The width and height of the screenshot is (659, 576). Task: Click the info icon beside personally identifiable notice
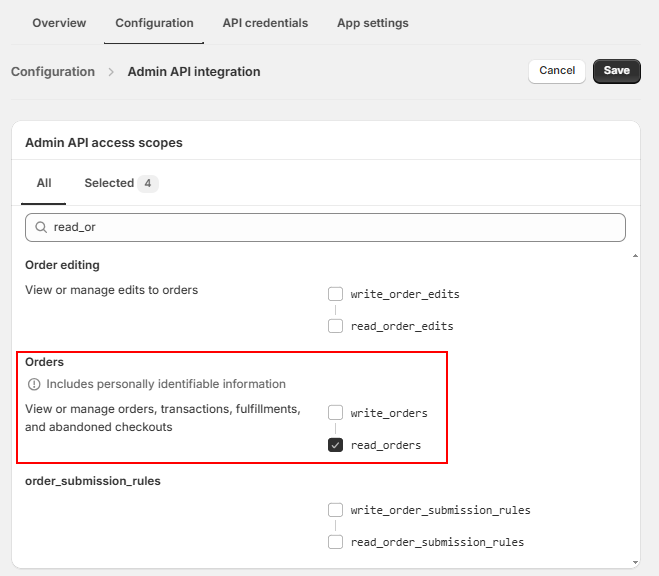[x=34, y=384]
